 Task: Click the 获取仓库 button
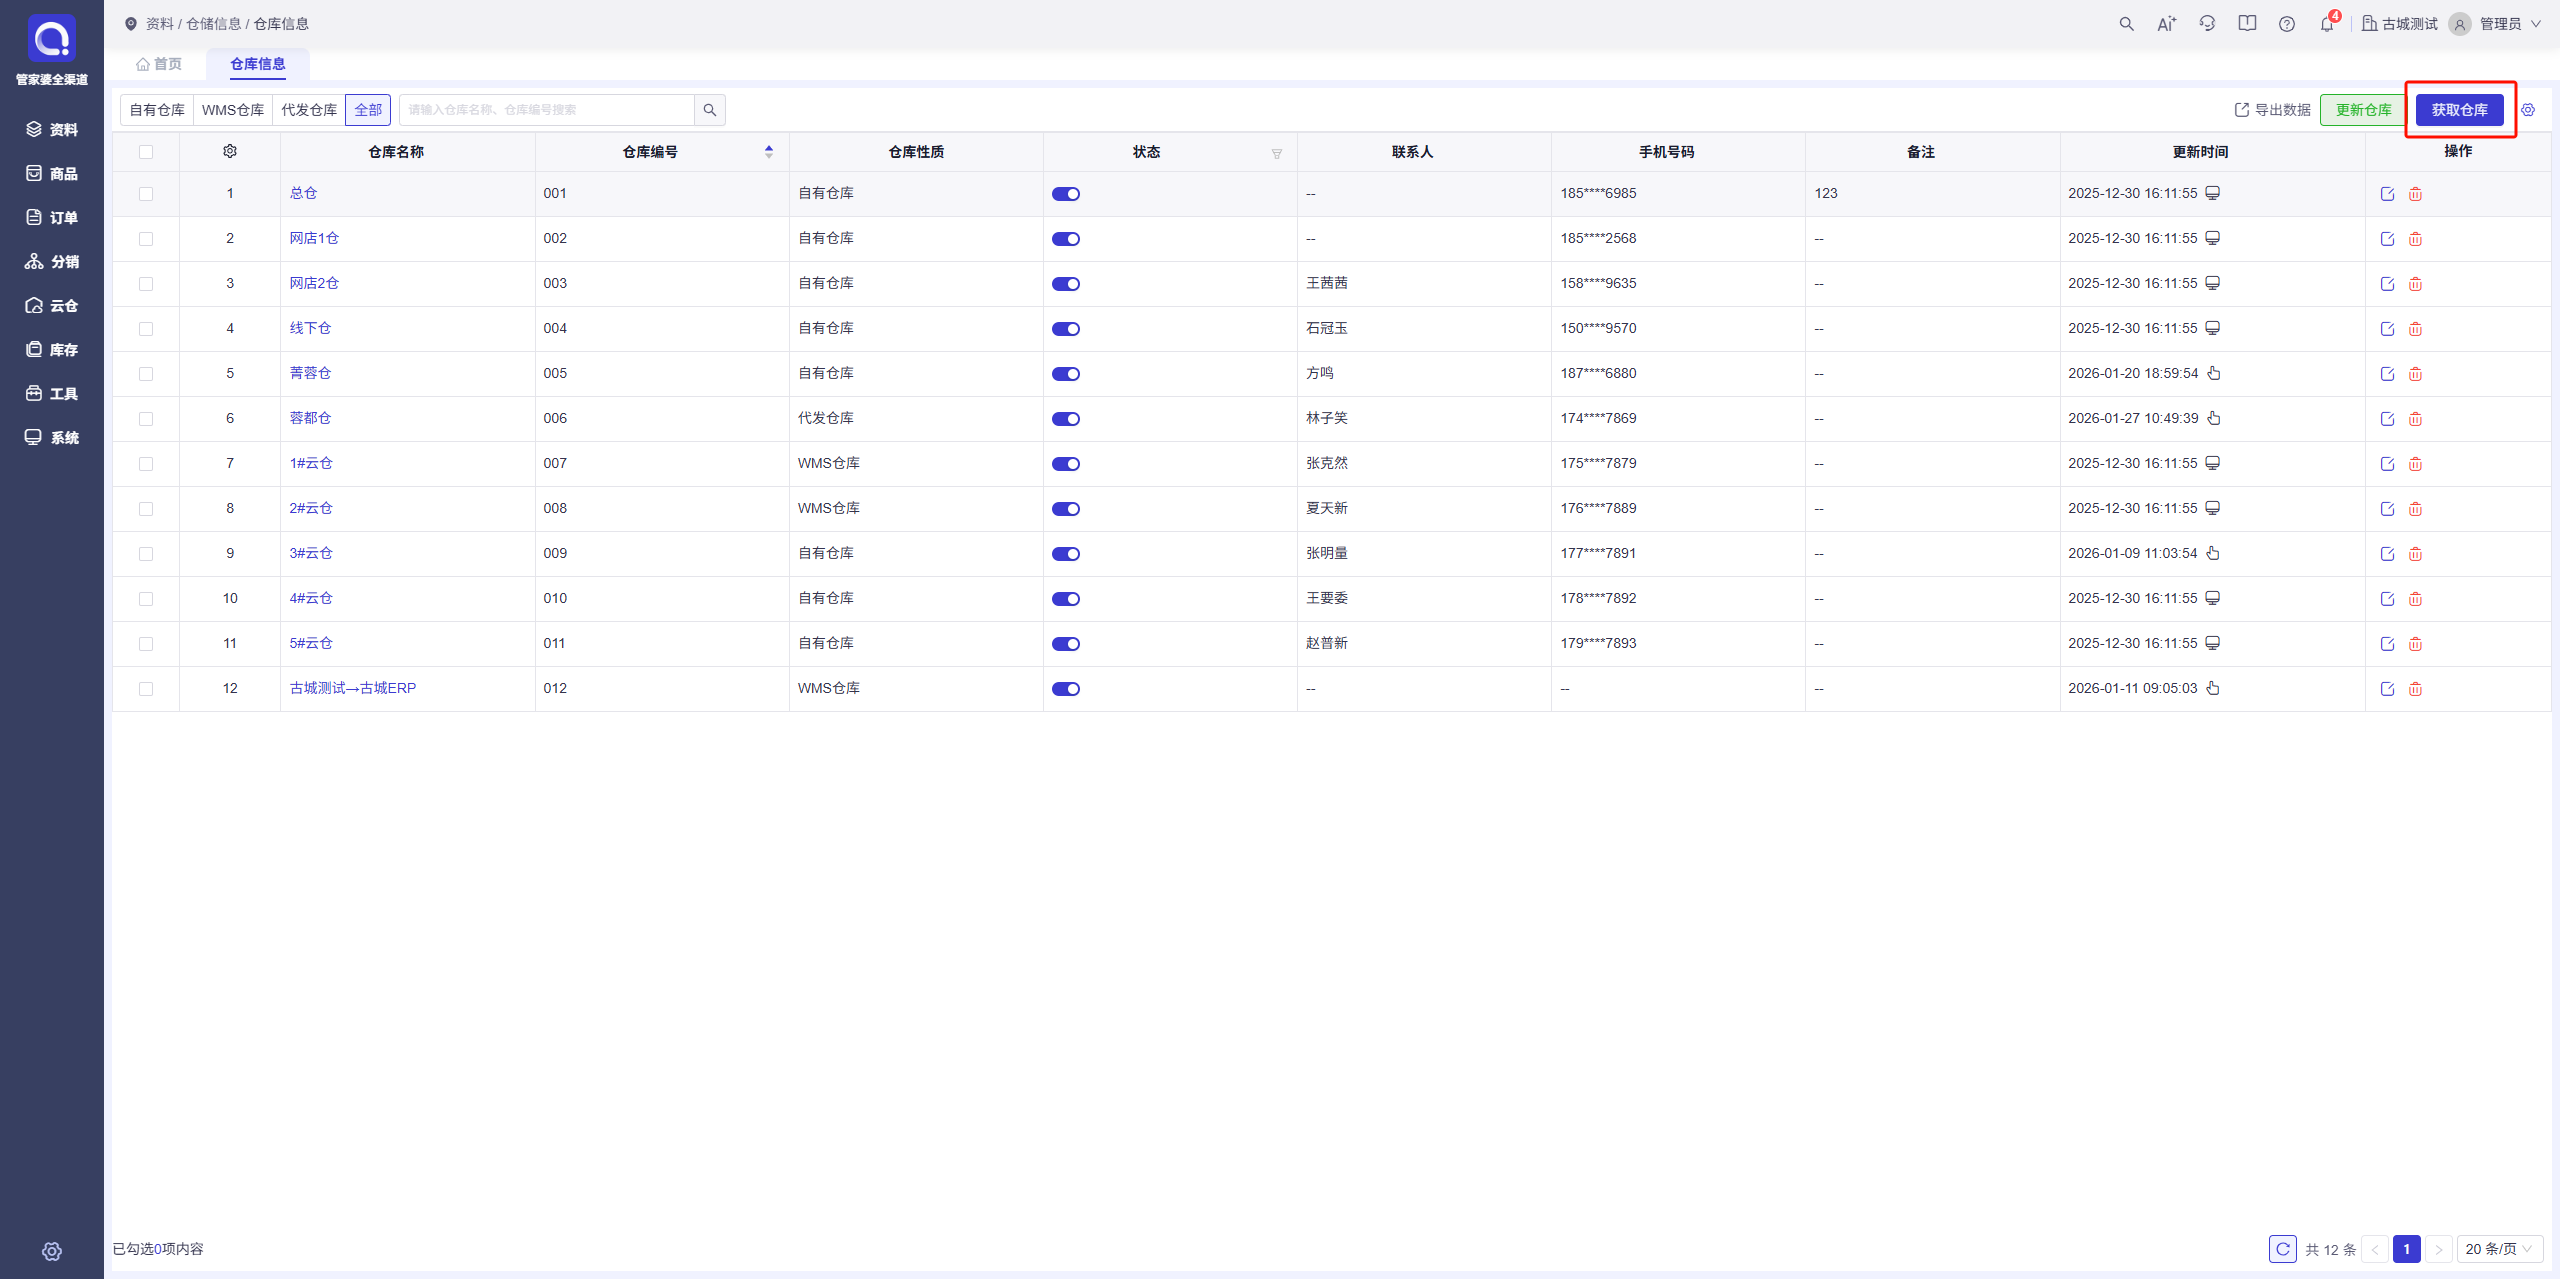2460,110
